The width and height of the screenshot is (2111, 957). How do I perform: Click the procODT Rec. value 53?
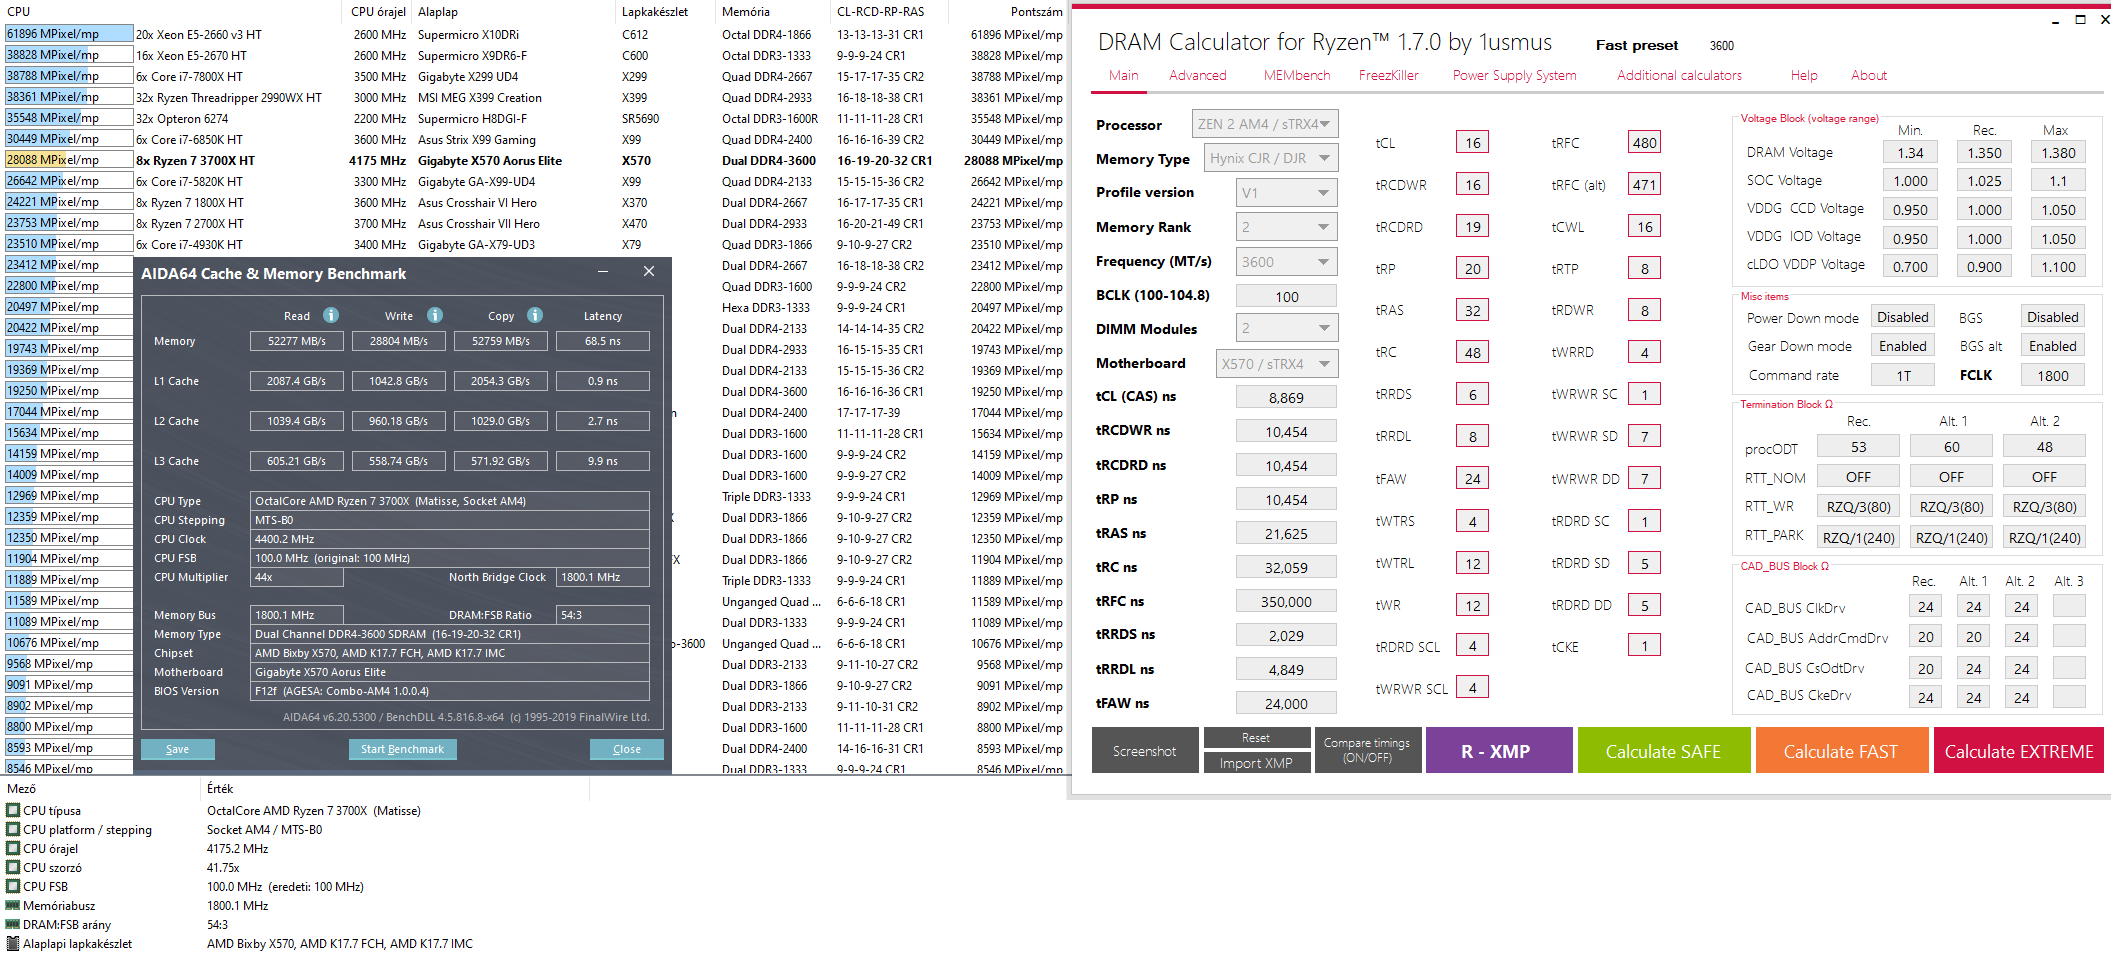[x=1858, y=447]
